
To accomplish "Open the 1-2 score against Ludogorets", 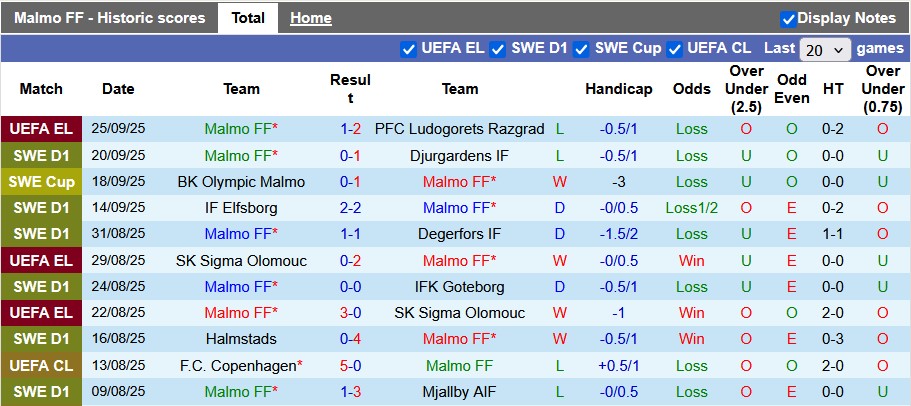I will [350, 129].
